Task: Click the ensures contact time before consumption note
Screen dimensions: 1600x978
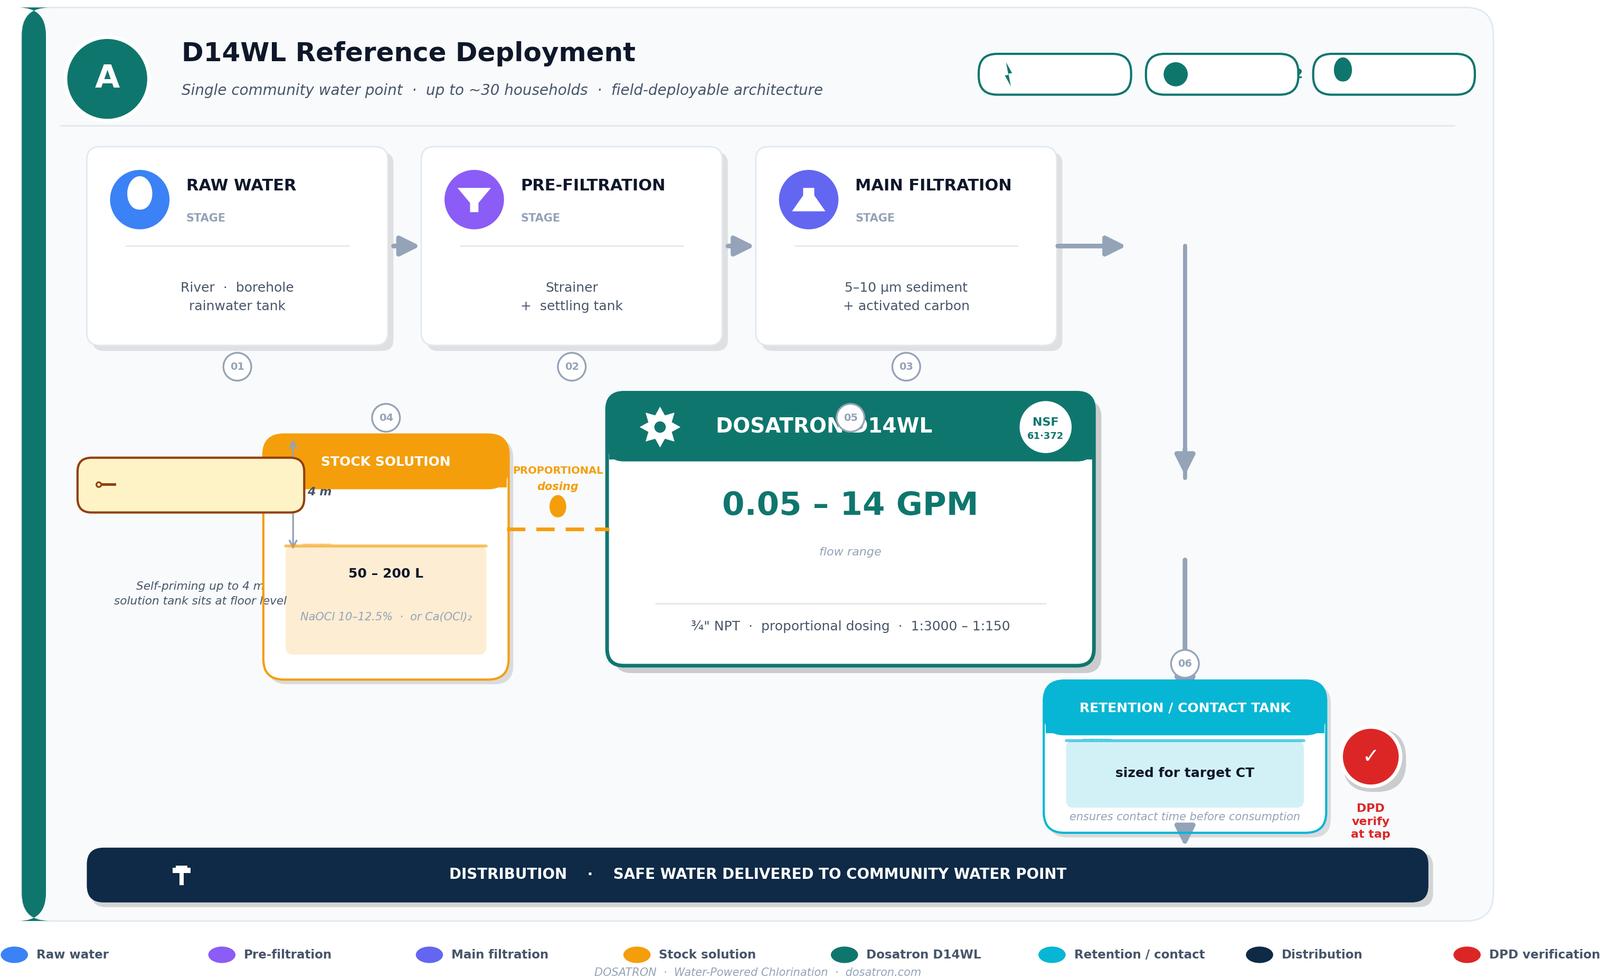Action: pos(1185,817)
